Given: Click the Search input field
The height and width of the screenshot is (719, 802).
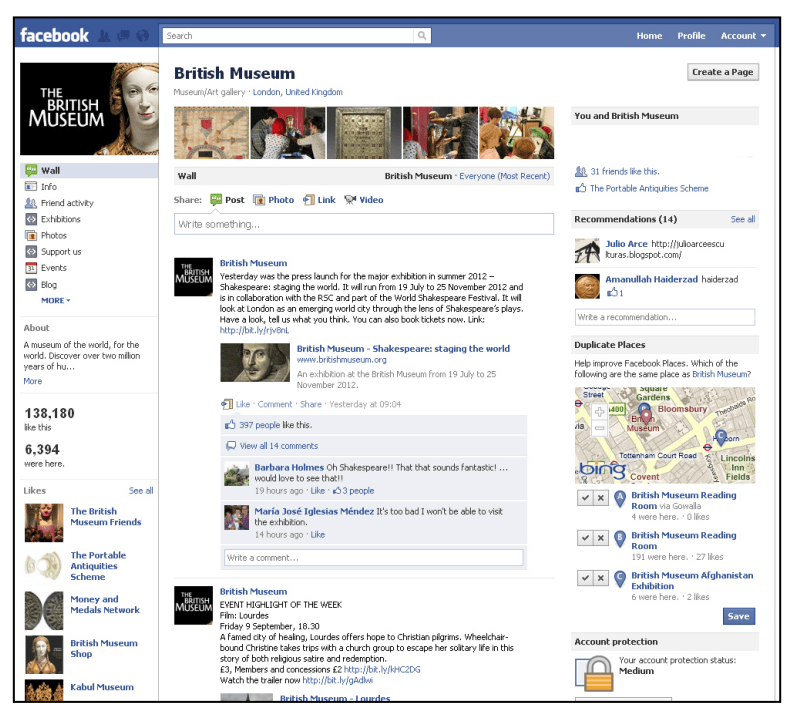Looking at the screenshot, I should click(288, 36).
